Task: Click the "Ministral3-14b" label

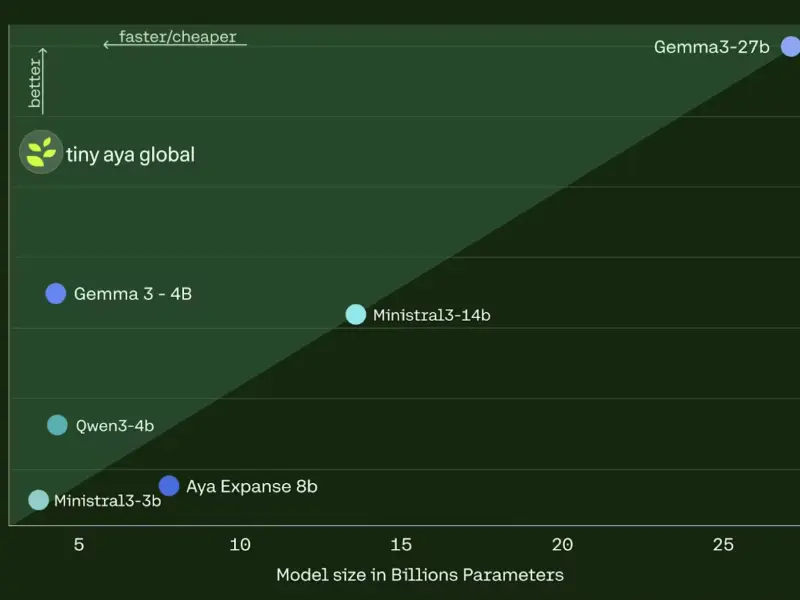Action: 432,315
